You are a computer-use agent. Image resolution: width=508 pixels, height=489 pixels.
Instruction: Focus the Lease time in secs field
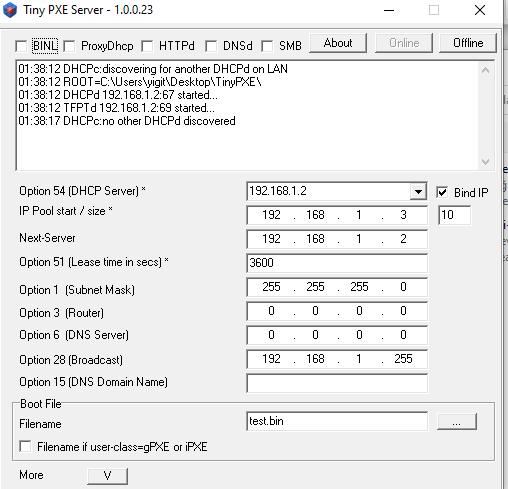coord(337,263)
